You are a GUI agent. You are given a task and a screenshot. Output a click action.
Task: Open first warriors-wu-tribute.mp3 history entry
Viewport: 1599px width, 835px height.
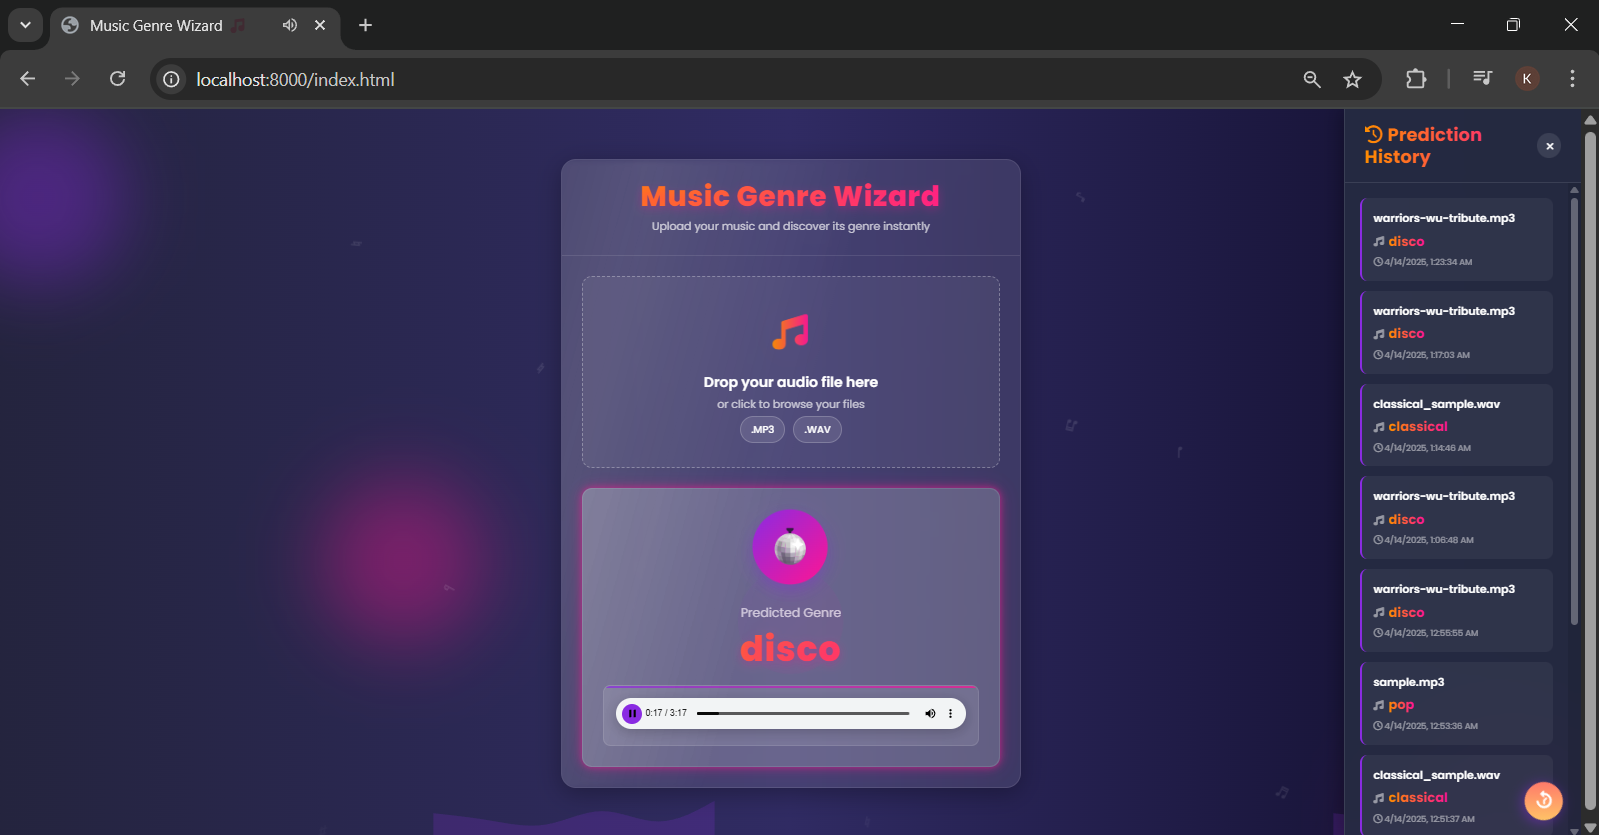(x=1456, y=239)
